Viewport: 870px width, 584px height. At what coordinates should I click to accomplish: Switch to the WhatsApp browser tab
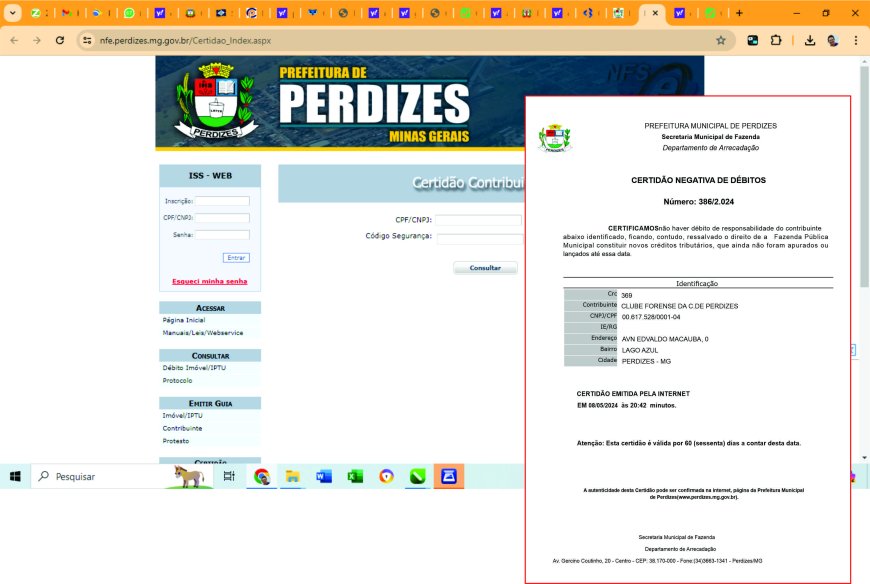point(129,13)
